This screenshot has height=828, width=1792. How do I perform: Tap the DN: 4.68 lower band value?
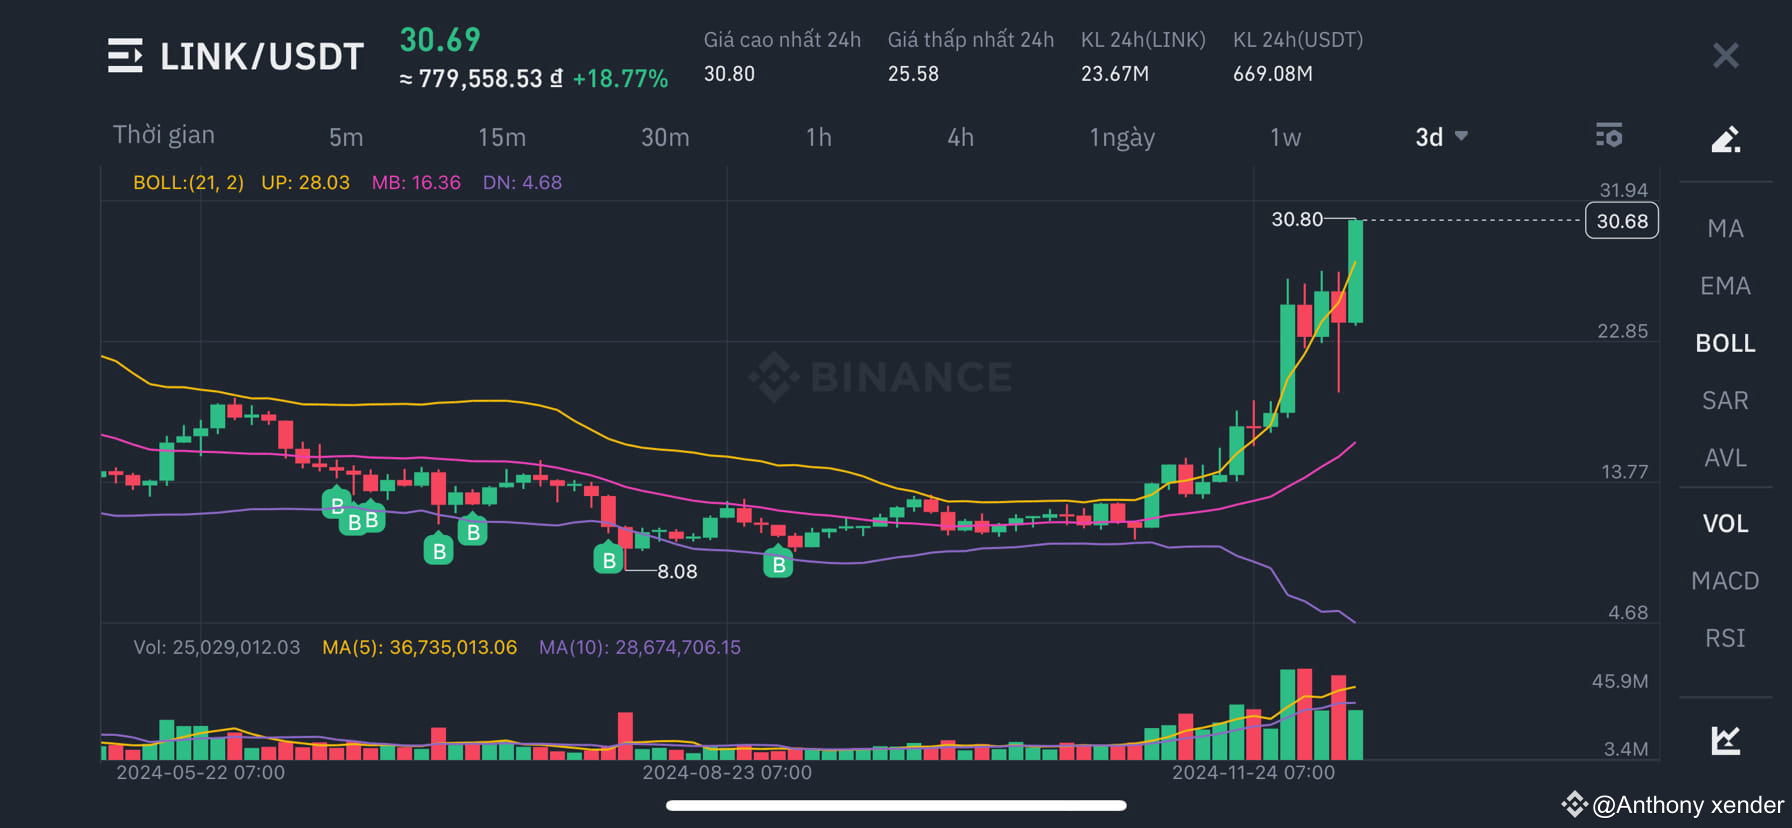[522, 183]
